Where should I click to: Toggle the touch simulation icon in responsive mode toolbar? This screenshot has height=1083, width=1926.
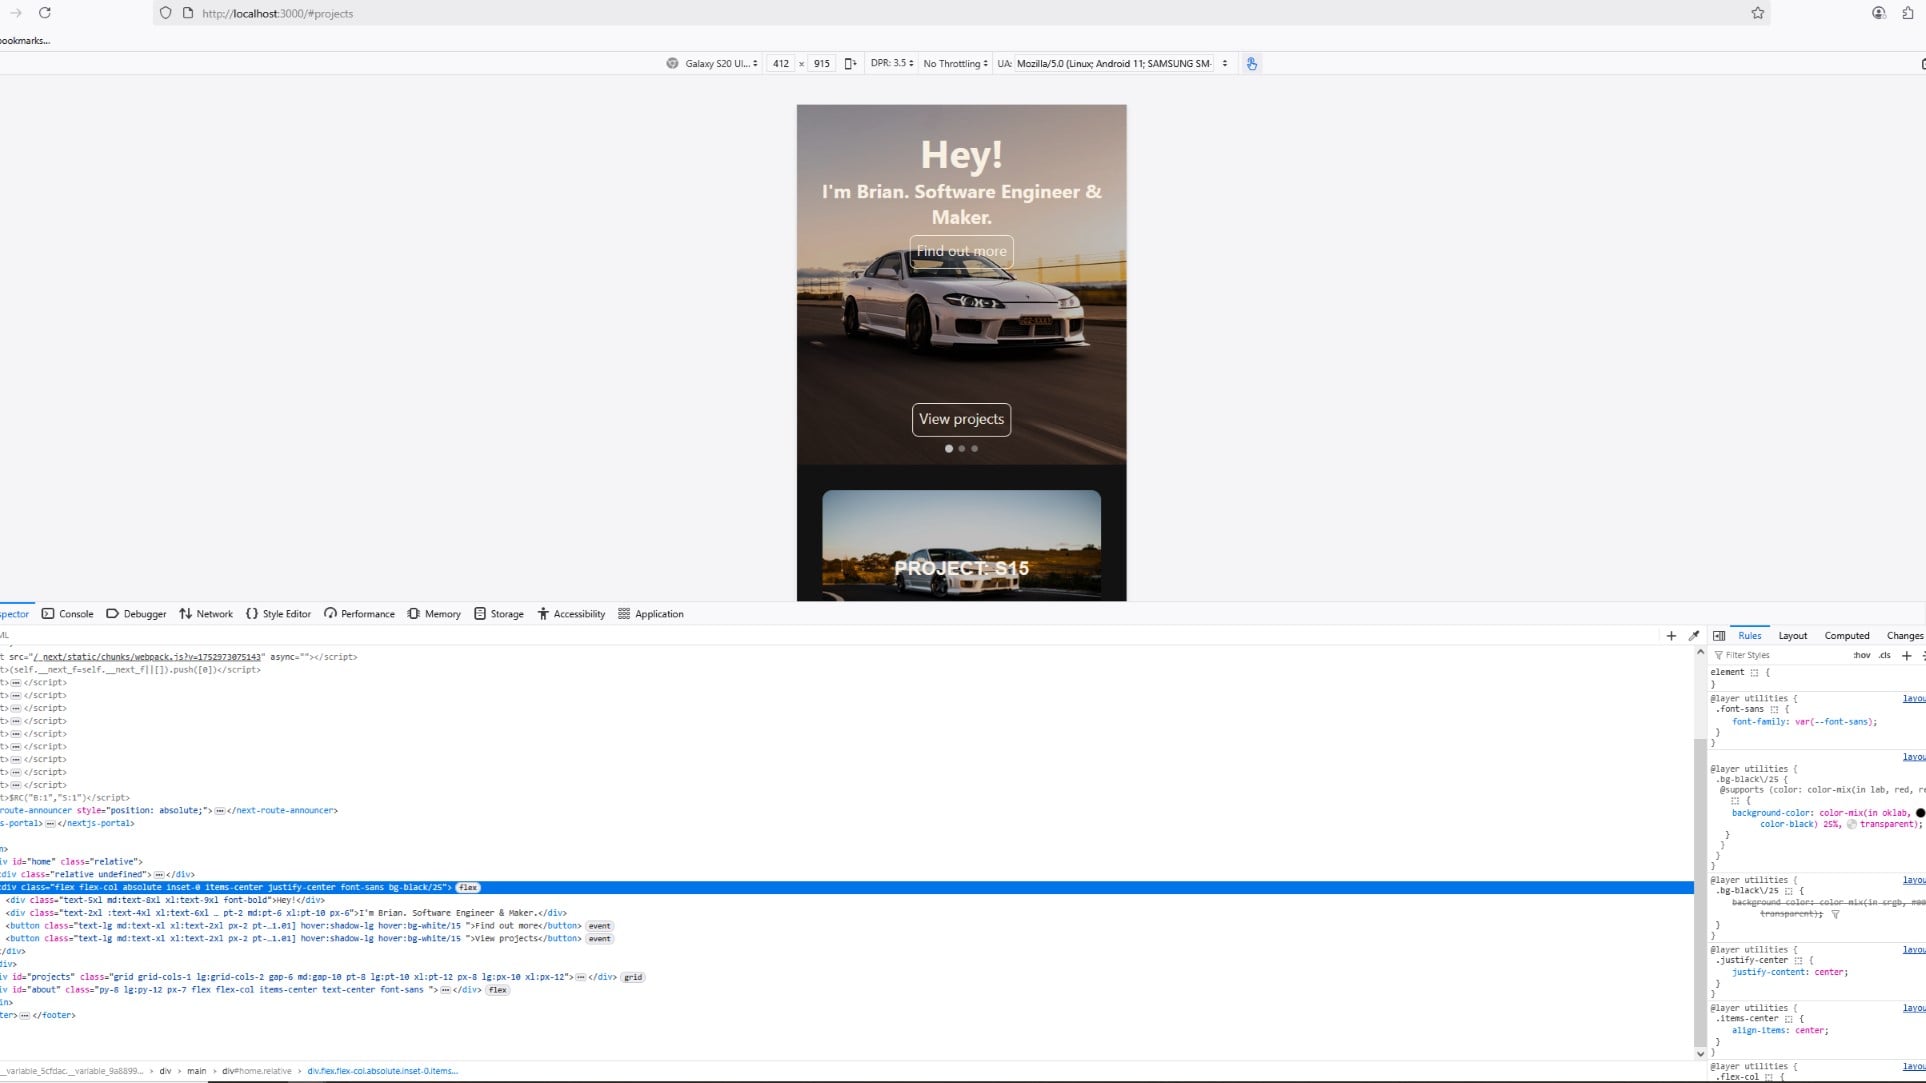(x=1251, y=63)
